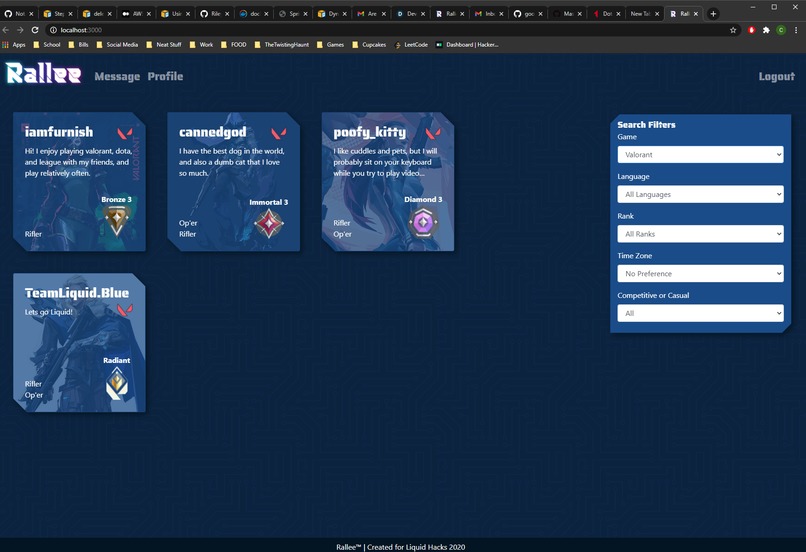The width and height of the screenshot is (806, 552).
Task: Click Valorant logo on TeamLiquid.Blue card
Action: click(x=125, y=310)
